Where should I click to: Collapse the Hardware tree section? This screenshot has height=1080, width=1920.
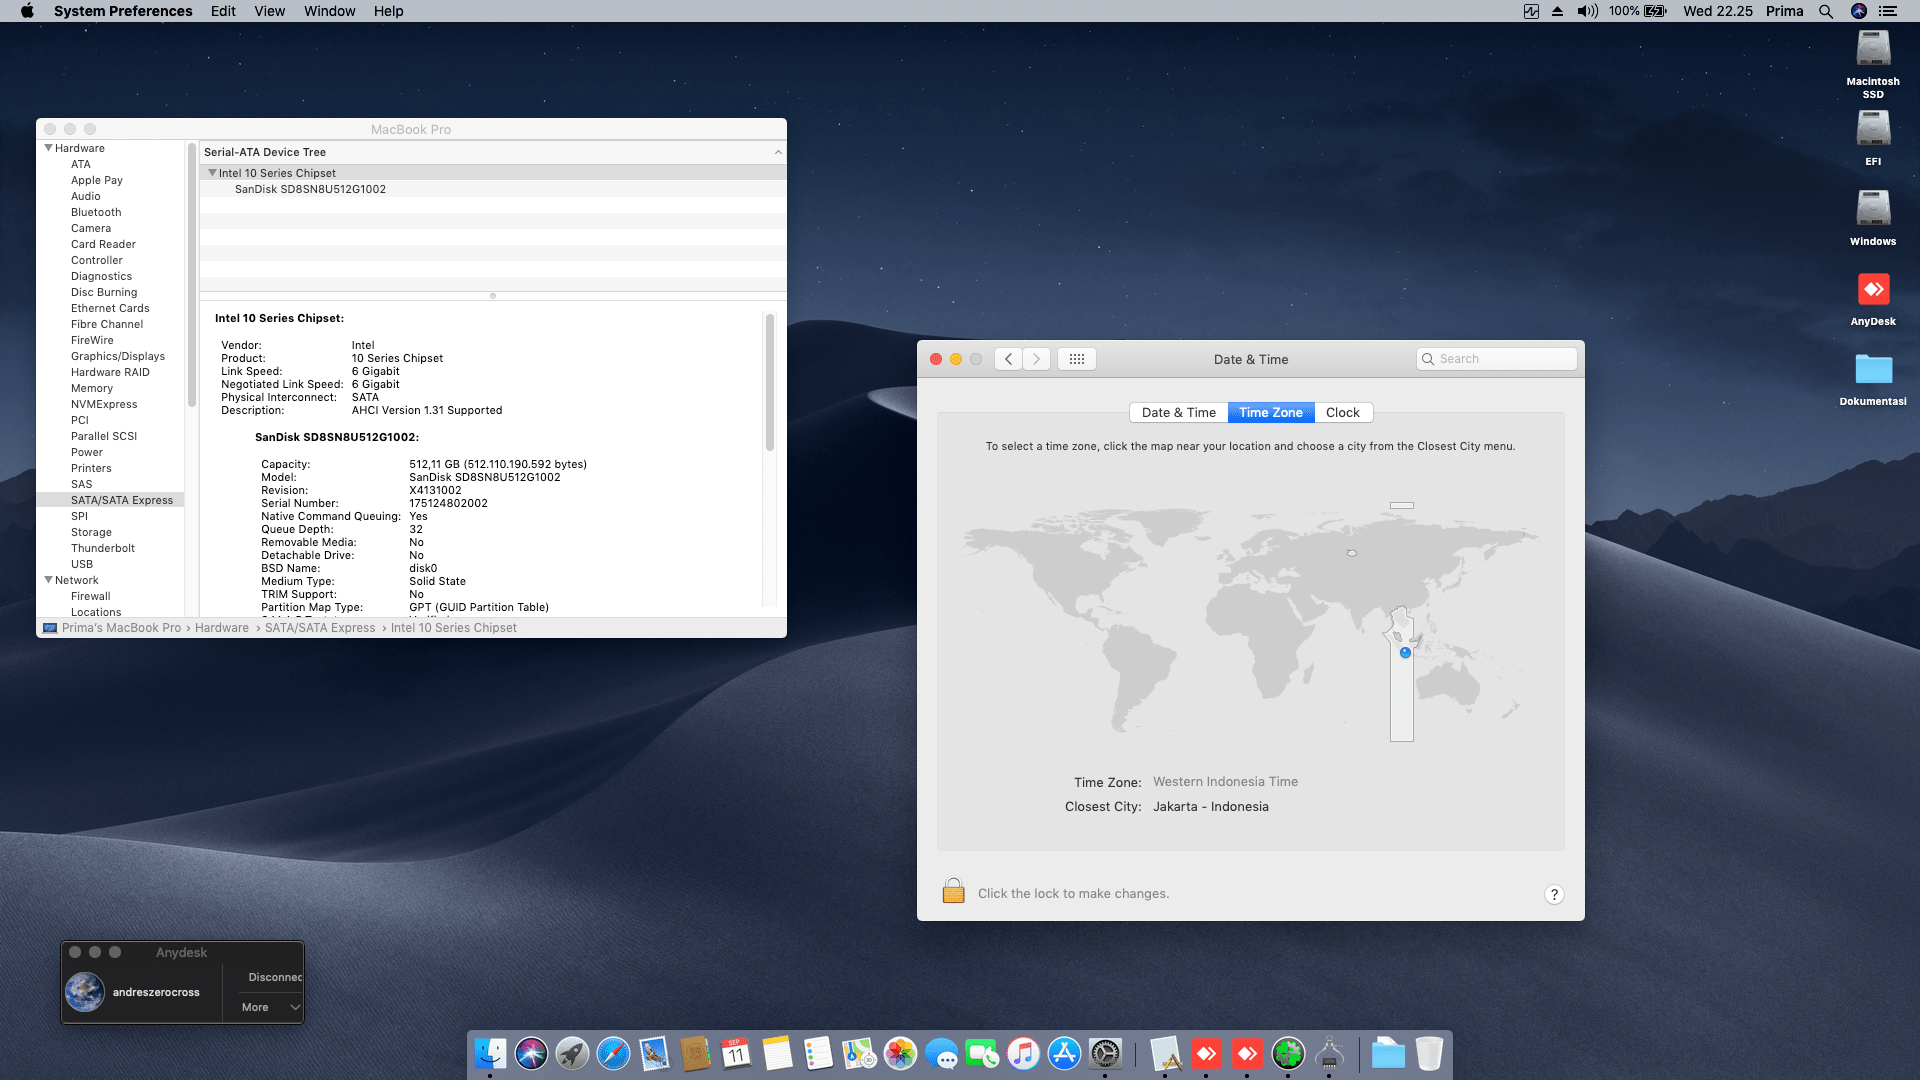pos(48,148)
